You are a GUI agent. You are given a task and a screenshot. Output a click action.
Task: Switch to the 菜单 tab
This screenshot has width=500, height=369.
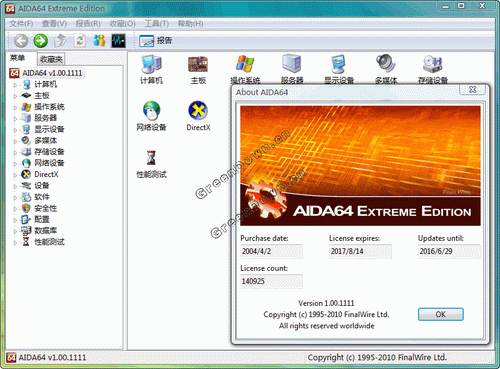tap(17, 58)
